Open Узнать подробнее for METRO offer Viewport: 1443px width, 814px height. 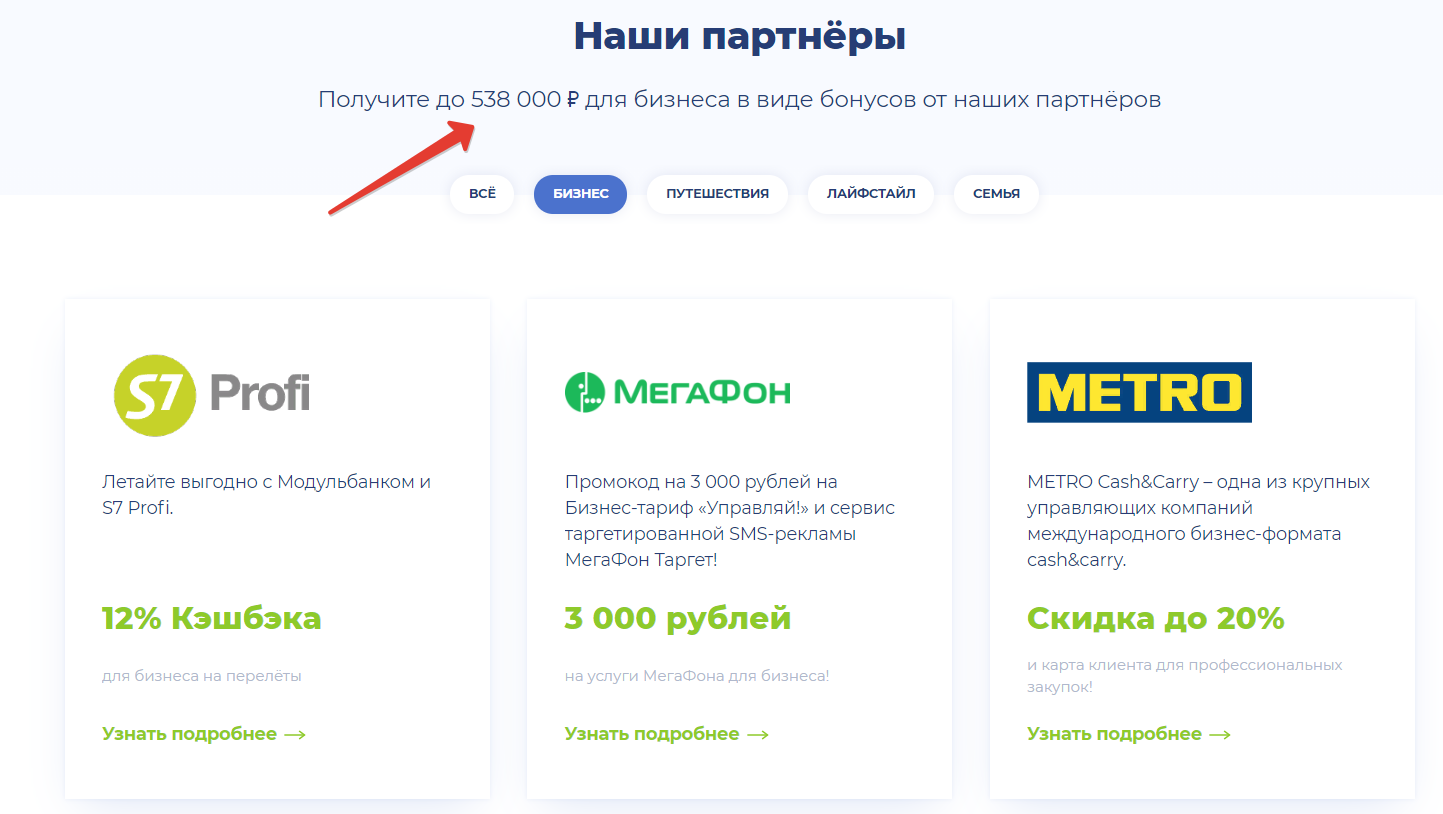tap(1114, 734)
